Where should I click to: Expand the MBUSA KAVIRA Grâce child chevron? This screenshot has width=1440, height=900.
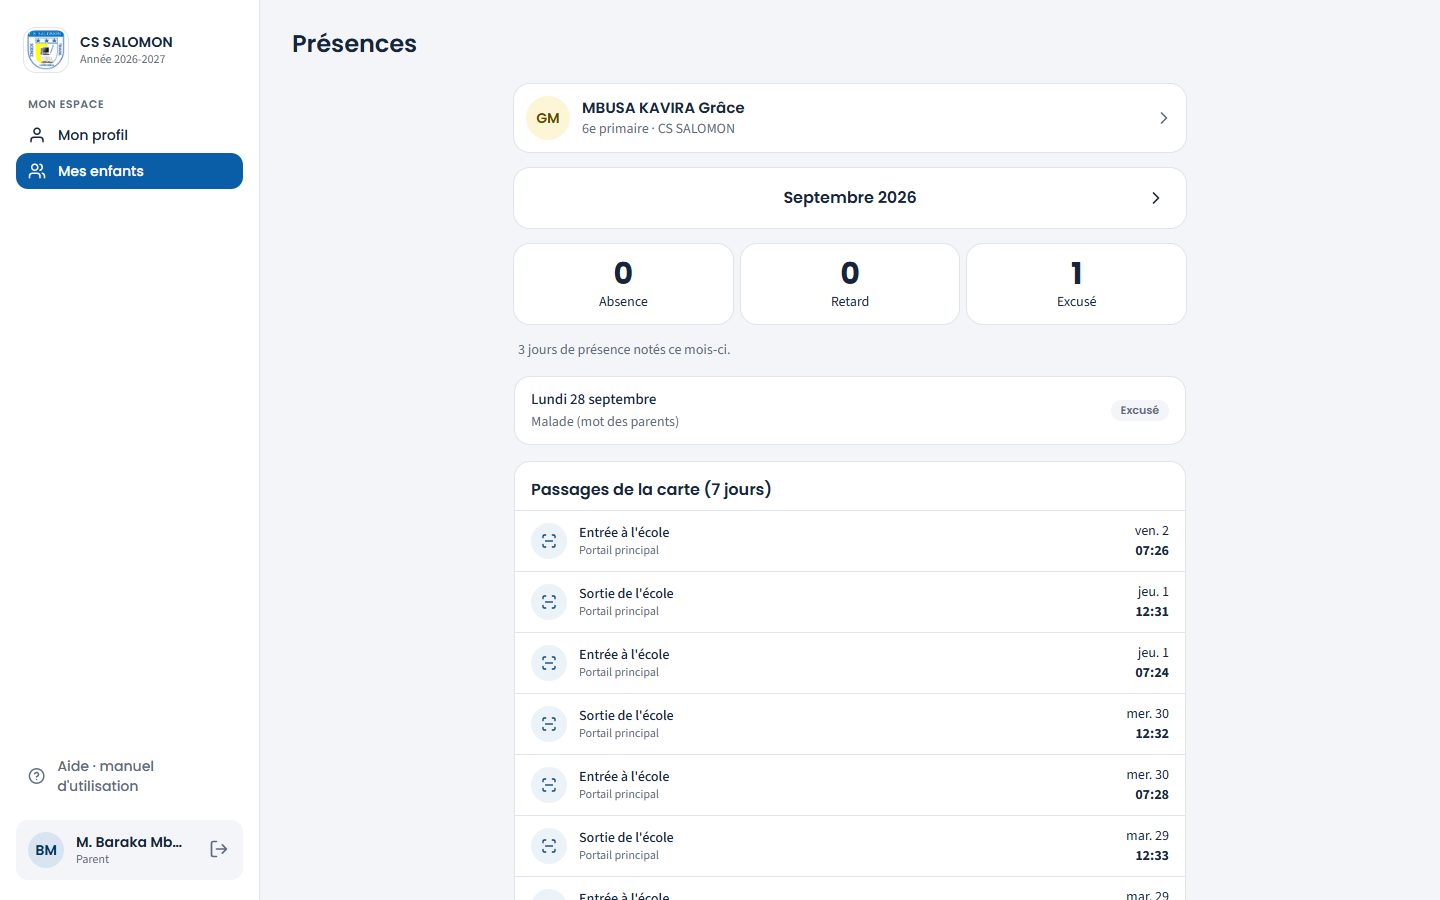[1163, 118]
